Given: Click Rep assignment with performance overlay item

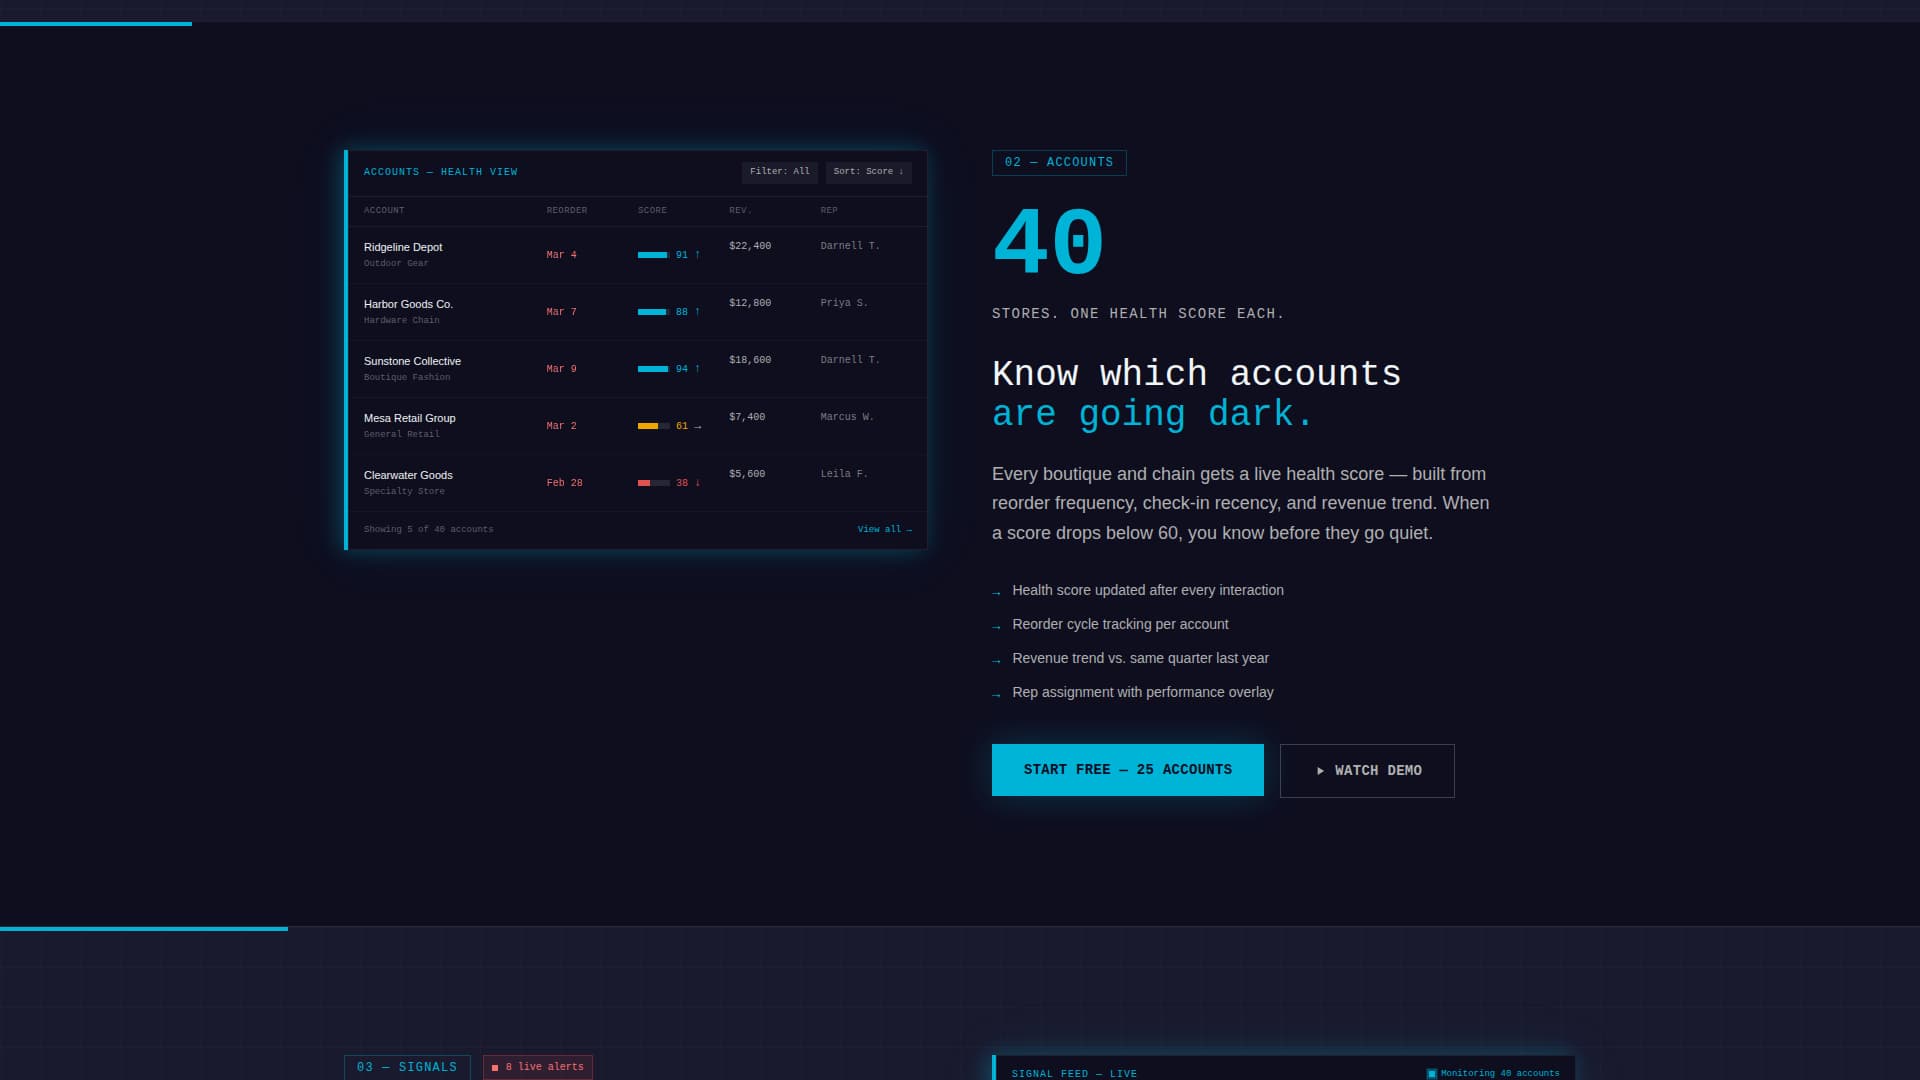Looking at the screenshot, I should coord(1142,693).
